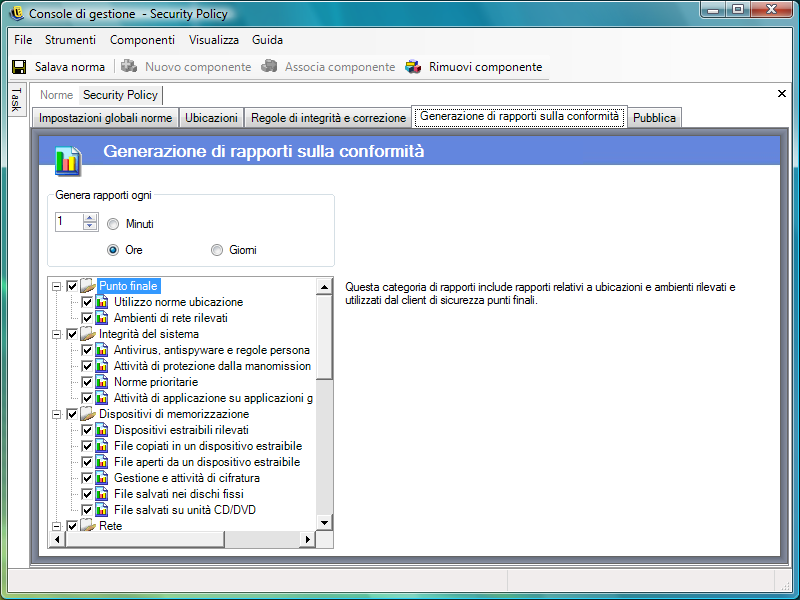Image resolution: width=800 pixels, height=600 pixels.
Task: Click the Antivirus, antispyware report icon
Action: [x=102, y=349]
